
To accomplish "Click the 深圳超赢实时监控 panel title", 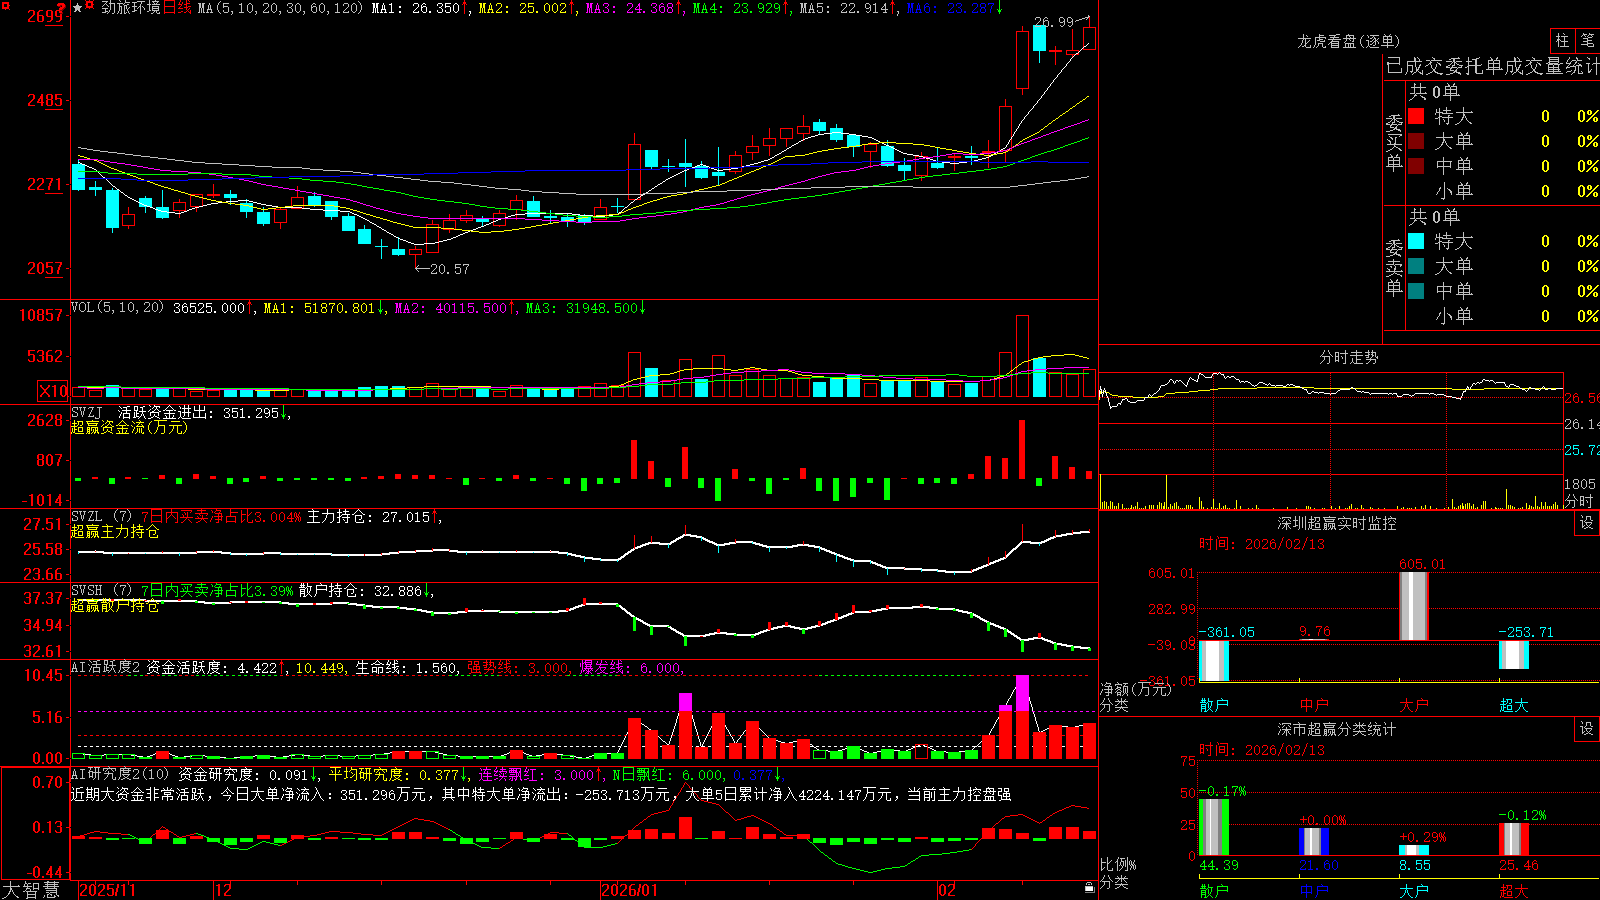I will pyautogui.click(x=1337, y=523).
